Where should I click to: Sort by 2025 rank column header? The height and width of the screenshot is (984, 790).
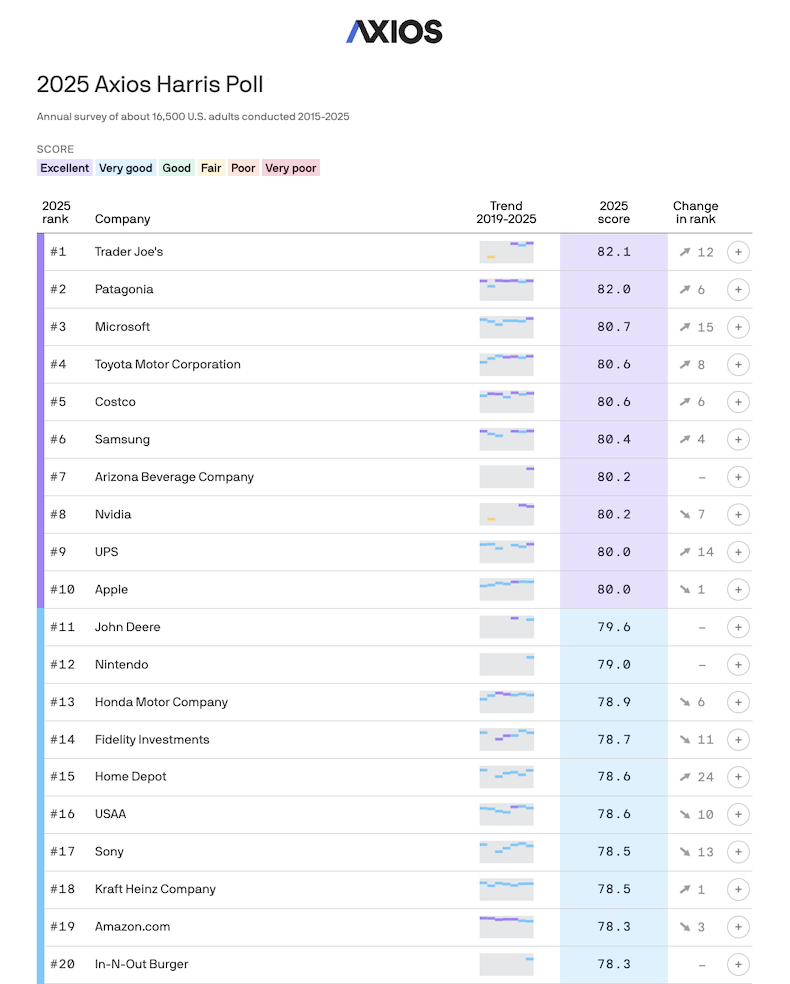(x=56, y=212)
